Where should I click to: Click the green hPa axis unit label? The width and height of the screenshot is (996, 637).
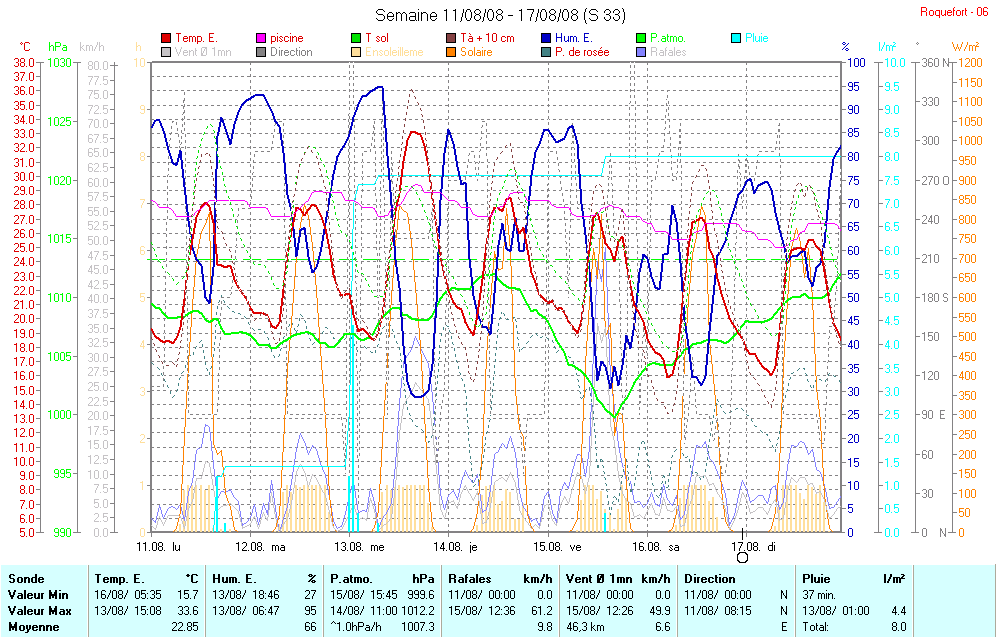point(58,47)
